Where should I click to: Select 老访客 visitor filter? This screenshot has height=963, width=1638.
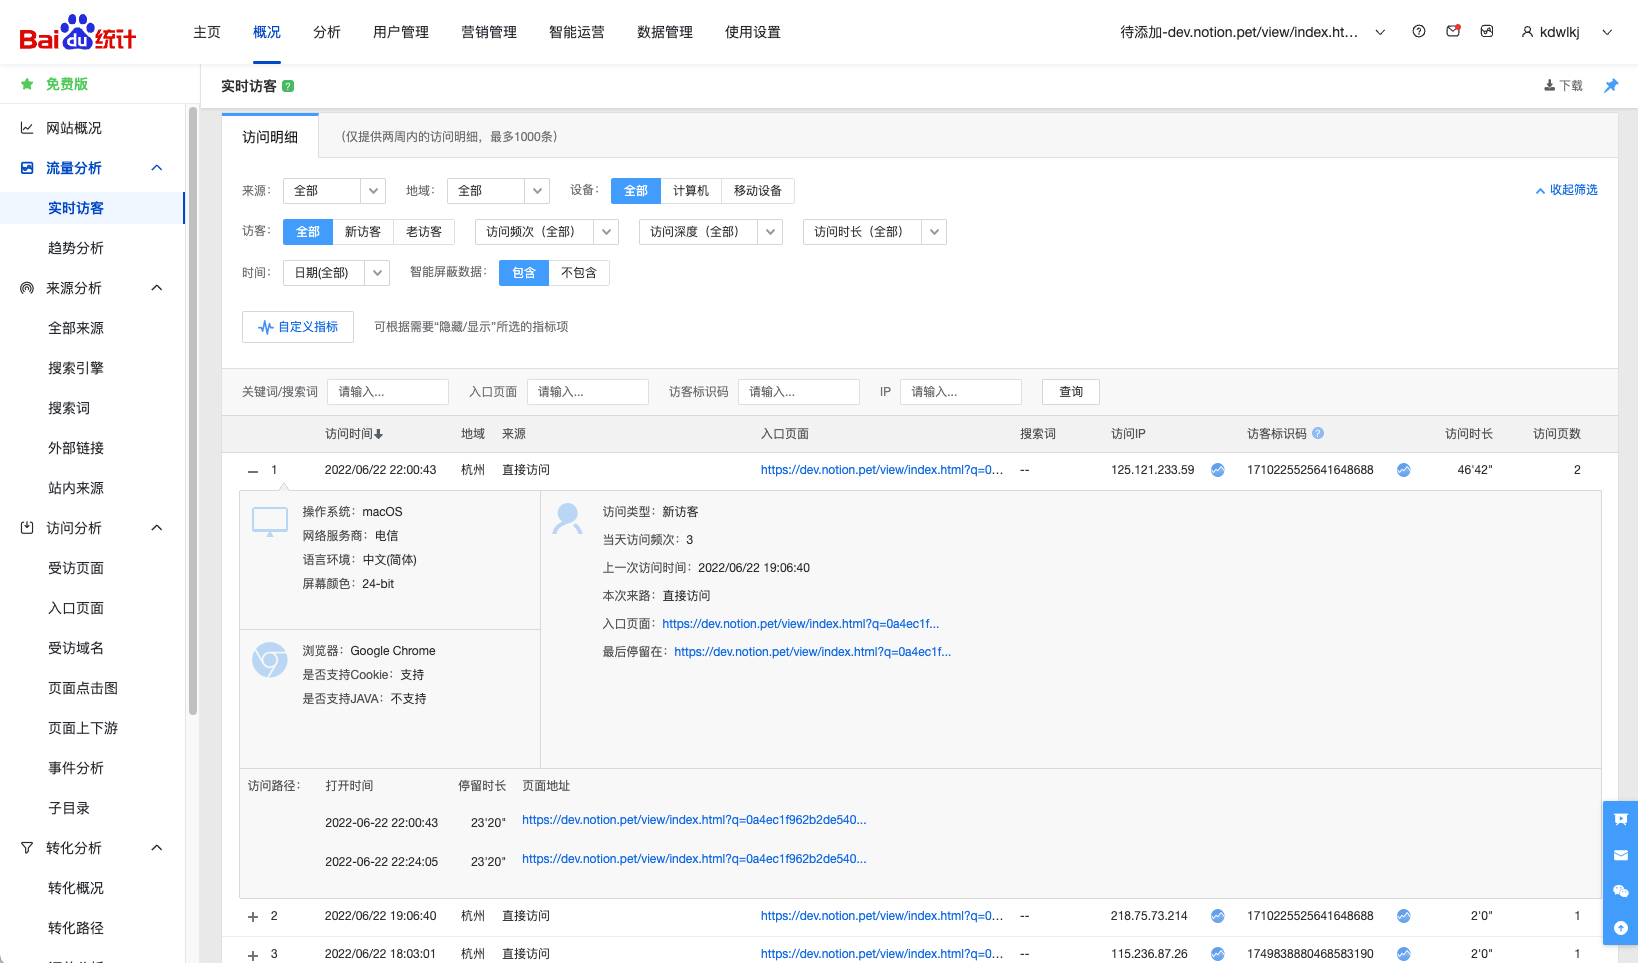click(424, 232)
